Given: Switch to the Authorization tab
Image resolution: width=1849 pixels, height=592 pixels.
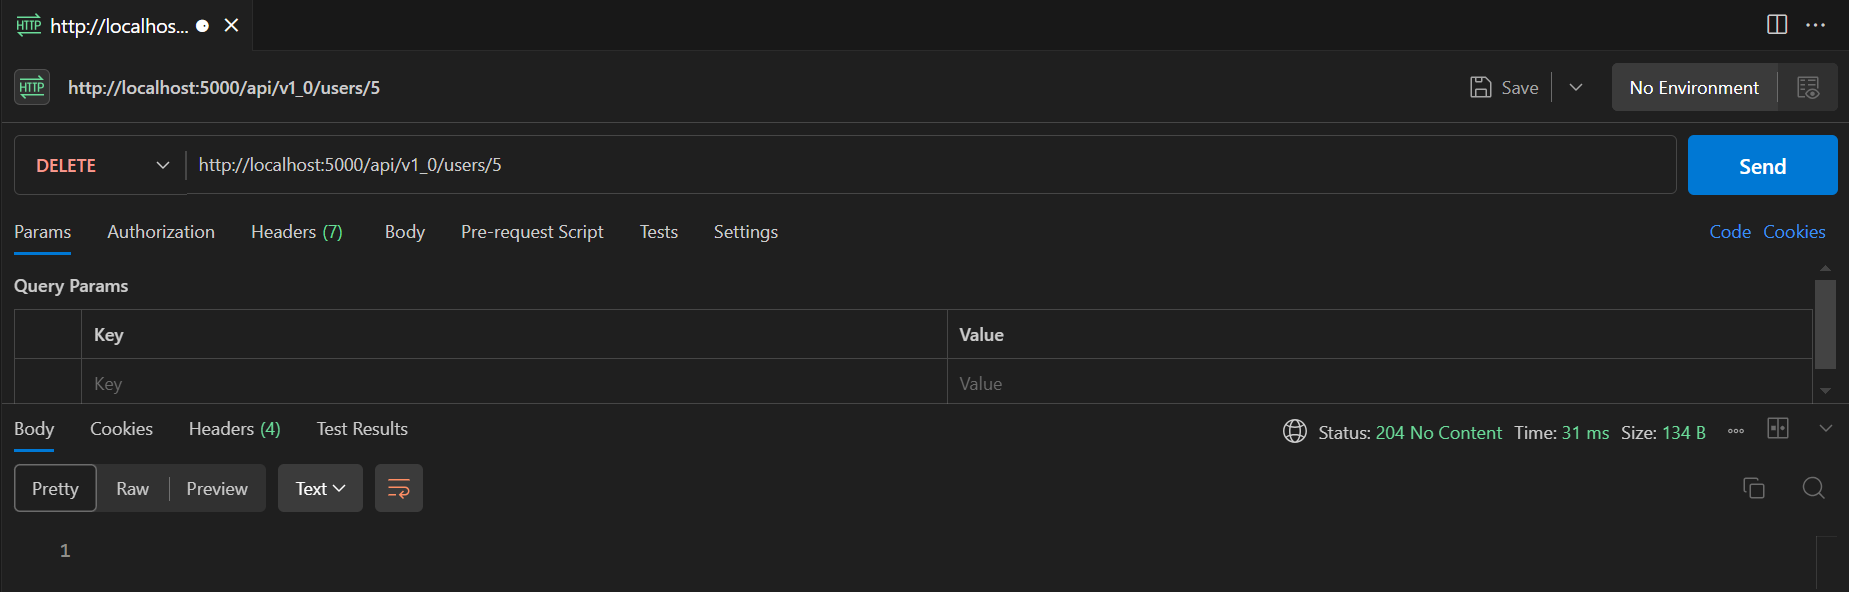Looking at the screenshot, I should coord(161,232).
